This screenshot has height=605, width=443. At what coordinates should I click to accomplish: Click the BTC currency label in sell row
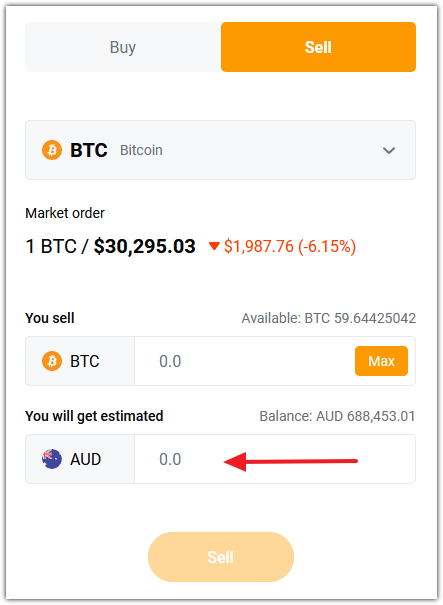(85, 361)
